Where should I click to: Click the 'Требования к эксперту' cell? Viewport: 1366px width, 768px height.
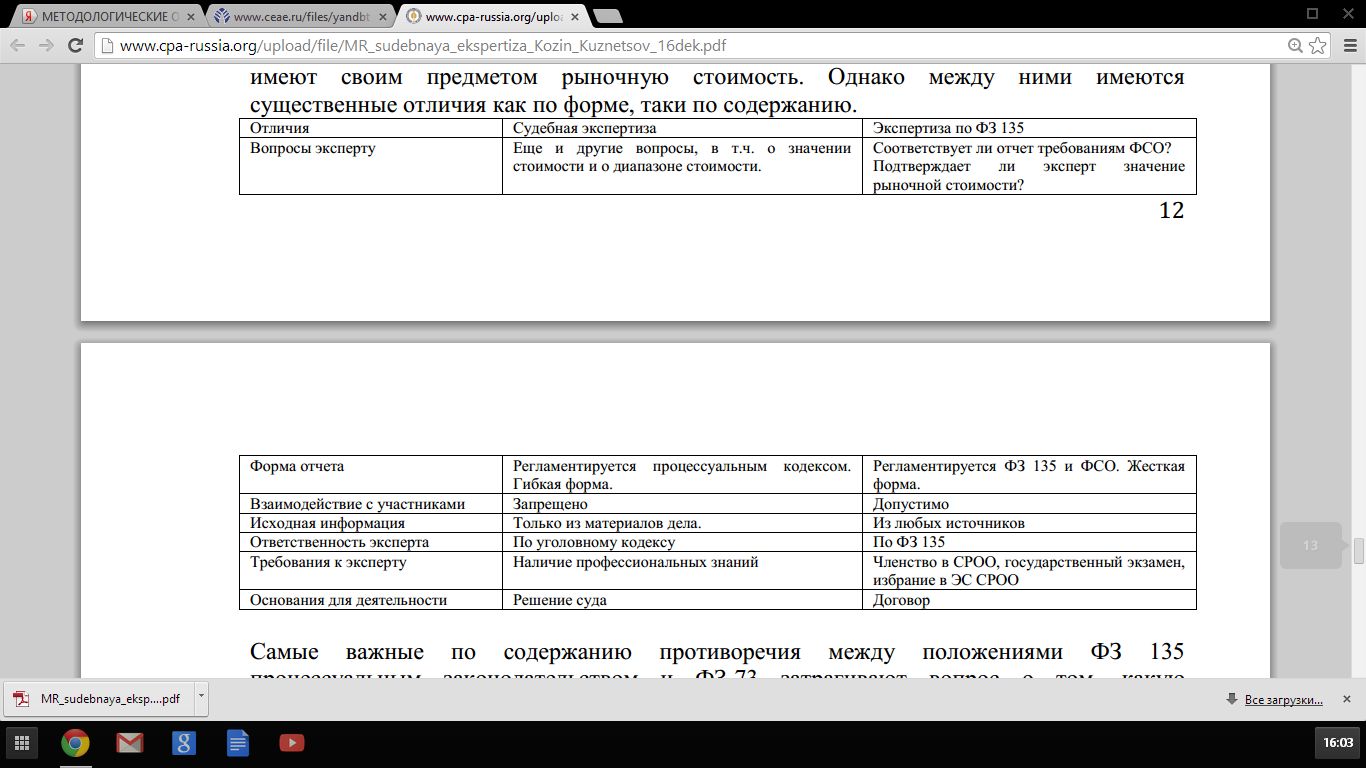pos(370,571)
